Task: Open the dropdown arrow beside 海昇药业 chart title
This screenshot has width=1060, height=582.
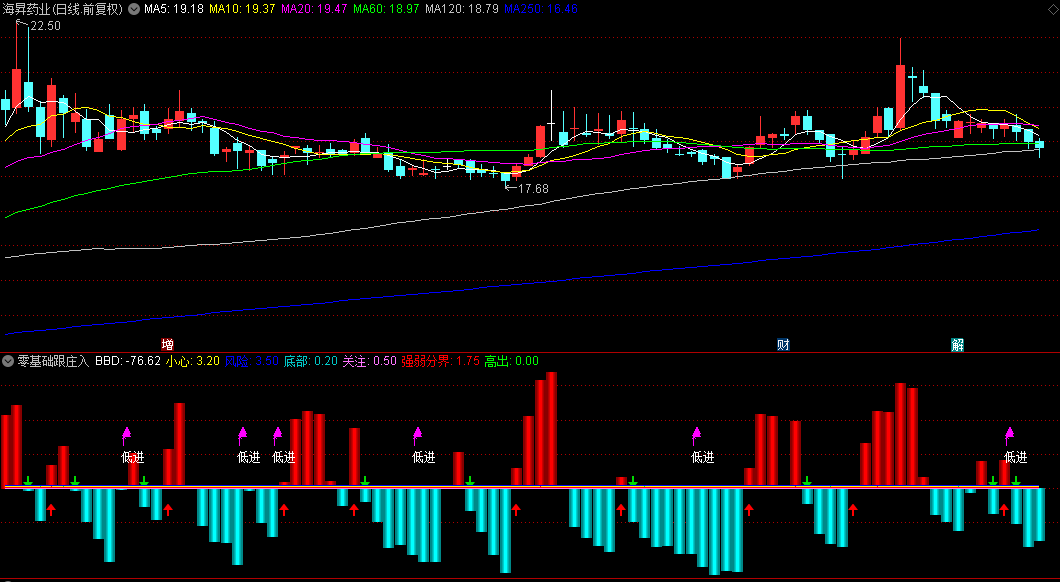Action: click(x=133, y=9)
